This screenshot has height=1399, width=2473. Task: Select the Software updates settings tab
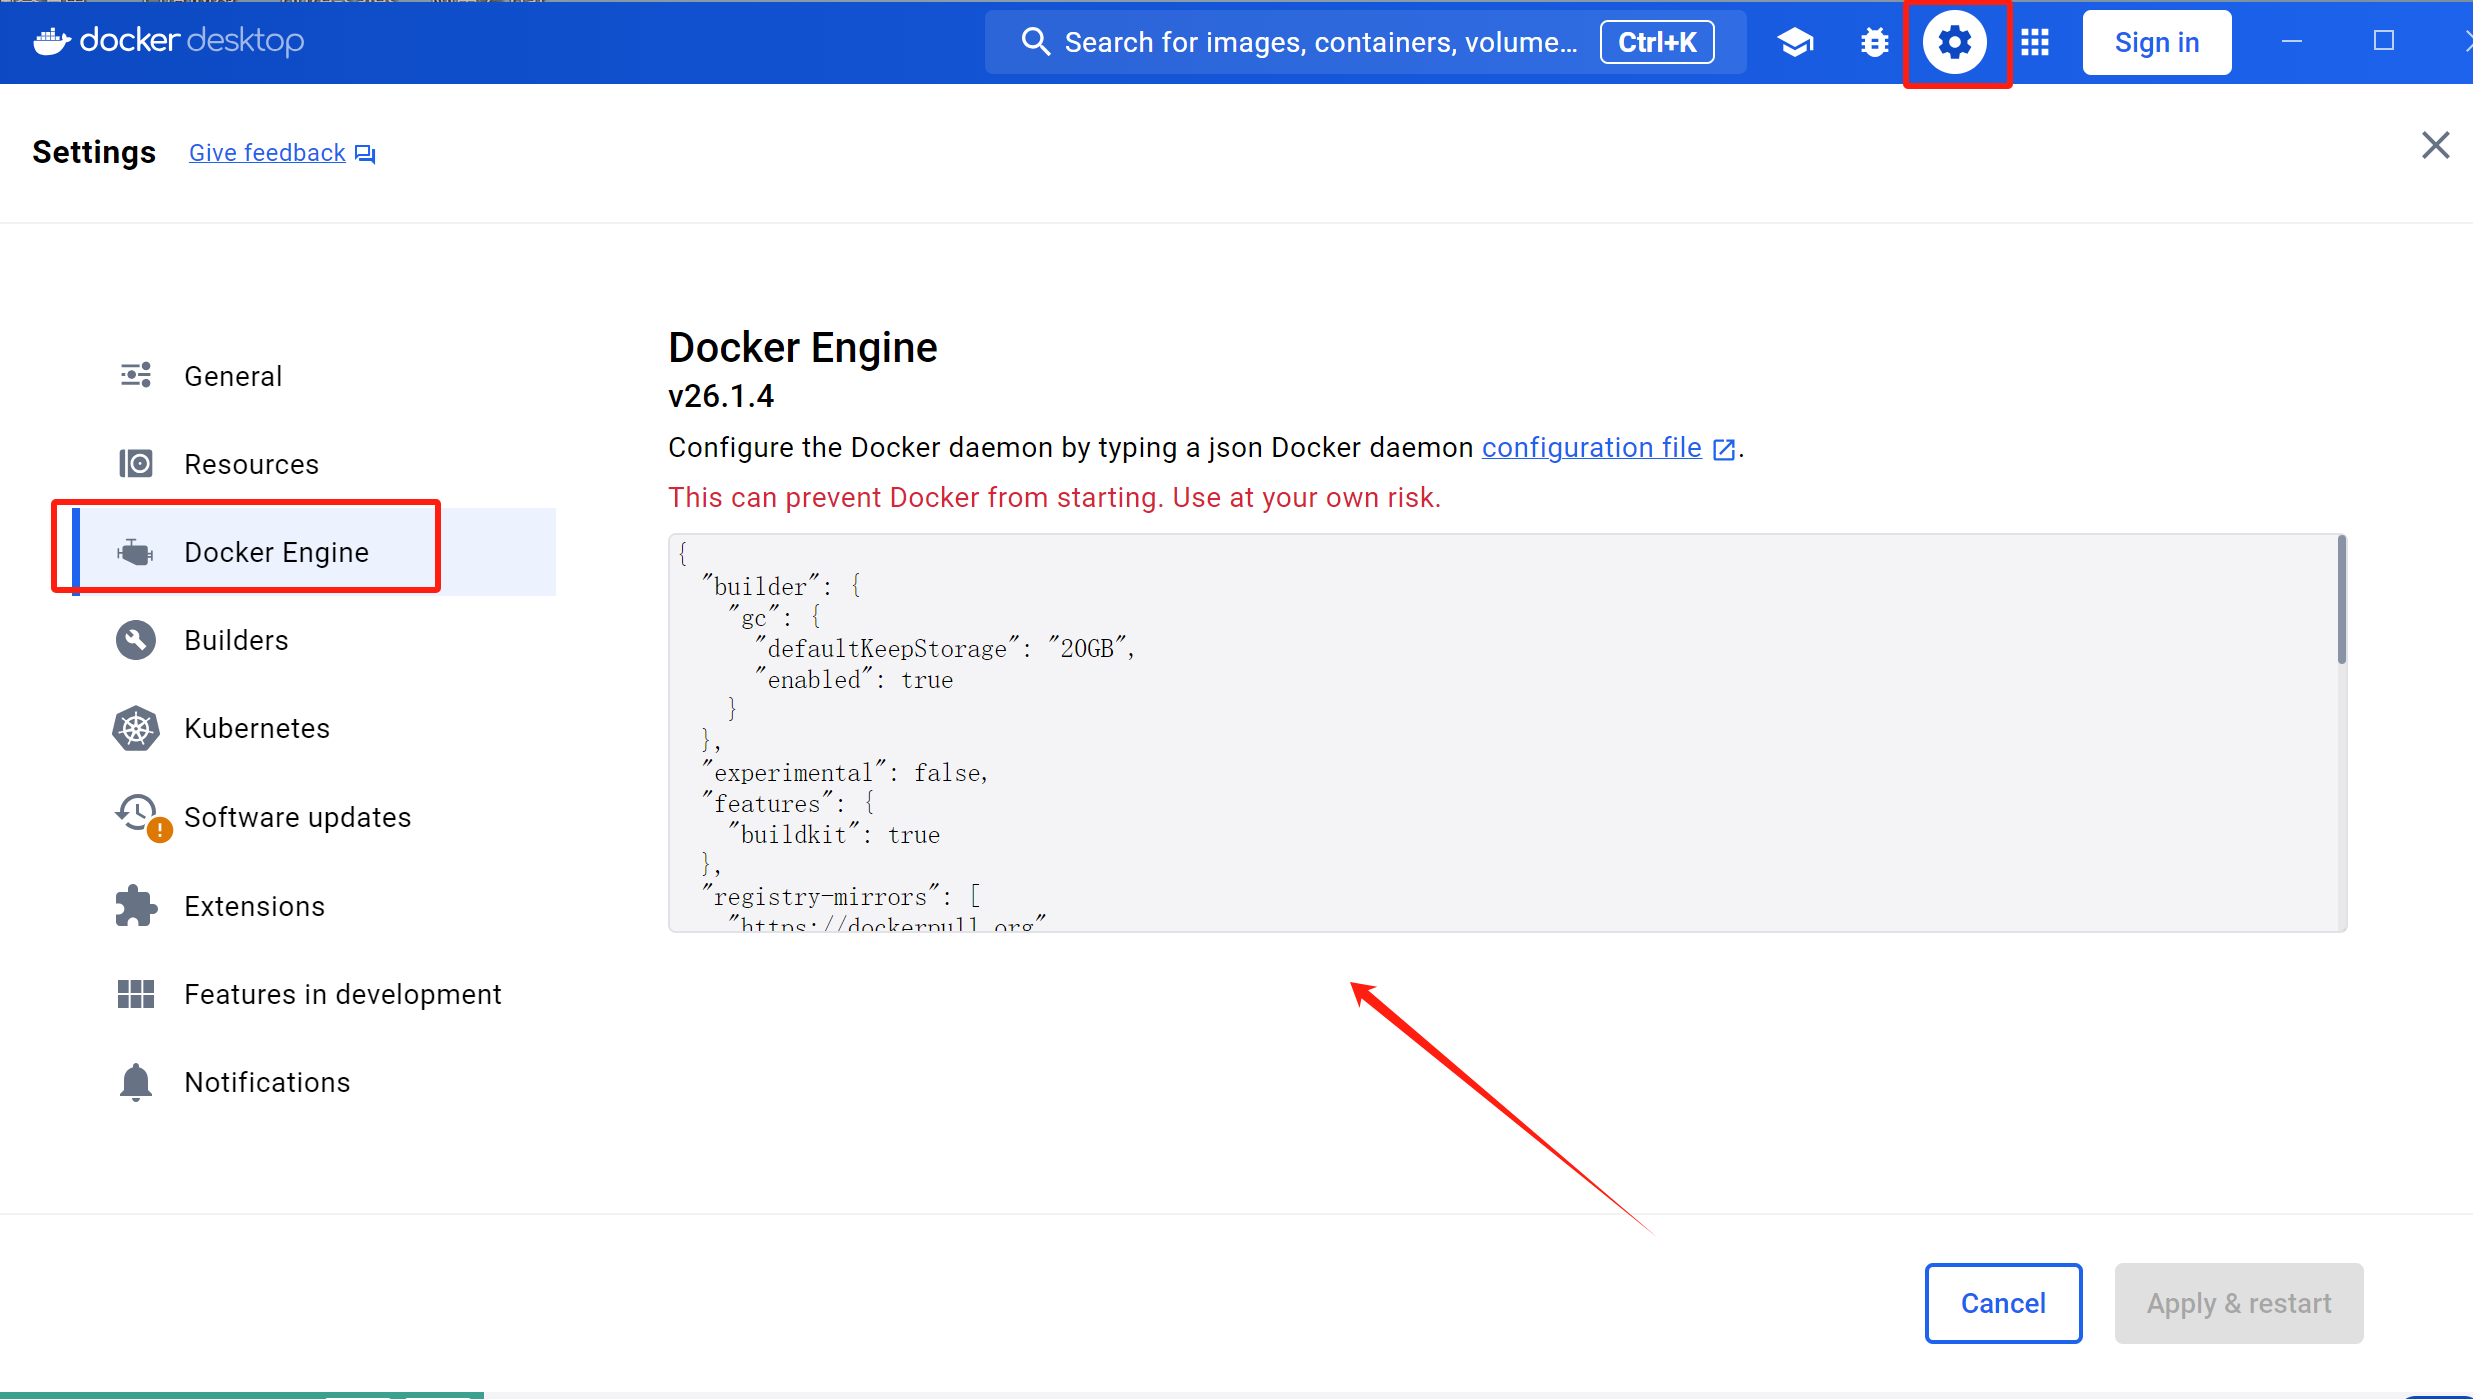click(316, 817)
